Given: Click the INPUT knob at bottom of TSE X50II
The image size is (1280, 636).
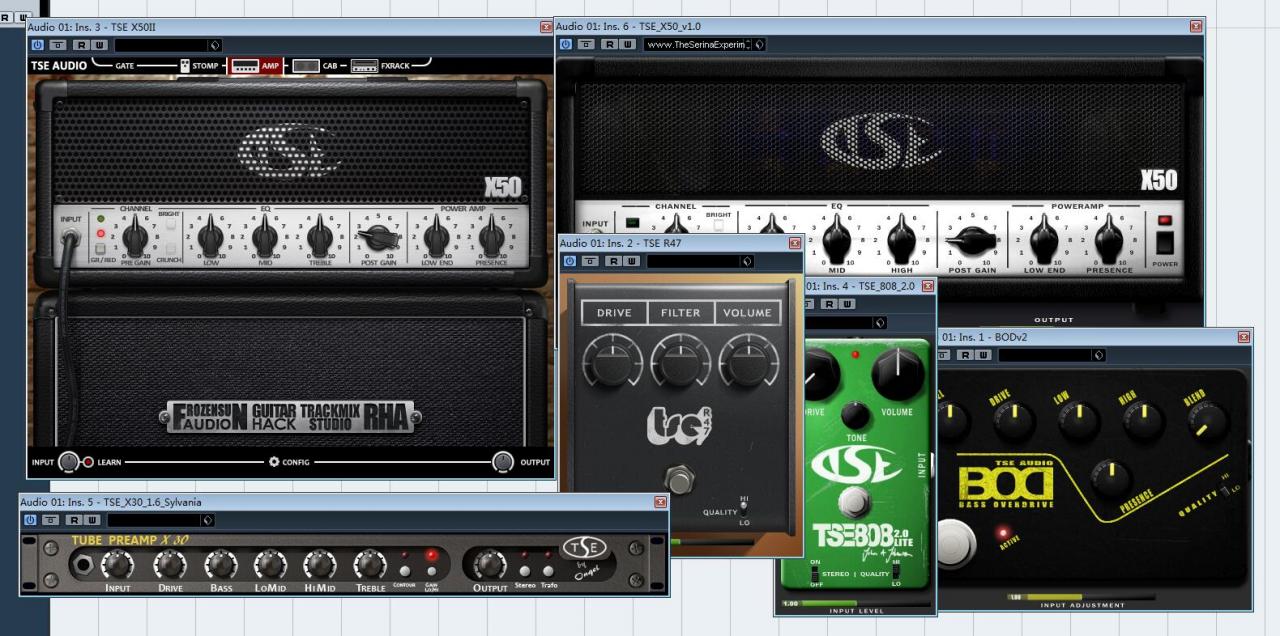Looking at the screenshot, I should (68, 462).
